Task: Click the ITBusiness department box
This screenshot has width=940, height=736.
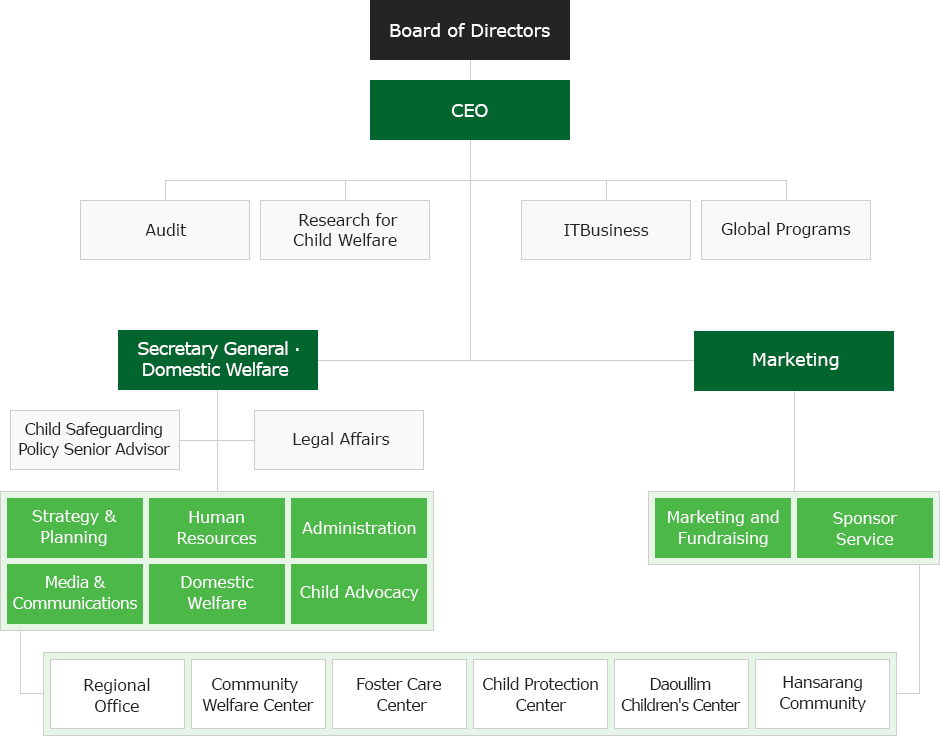Action: click(x=605, y=230)
